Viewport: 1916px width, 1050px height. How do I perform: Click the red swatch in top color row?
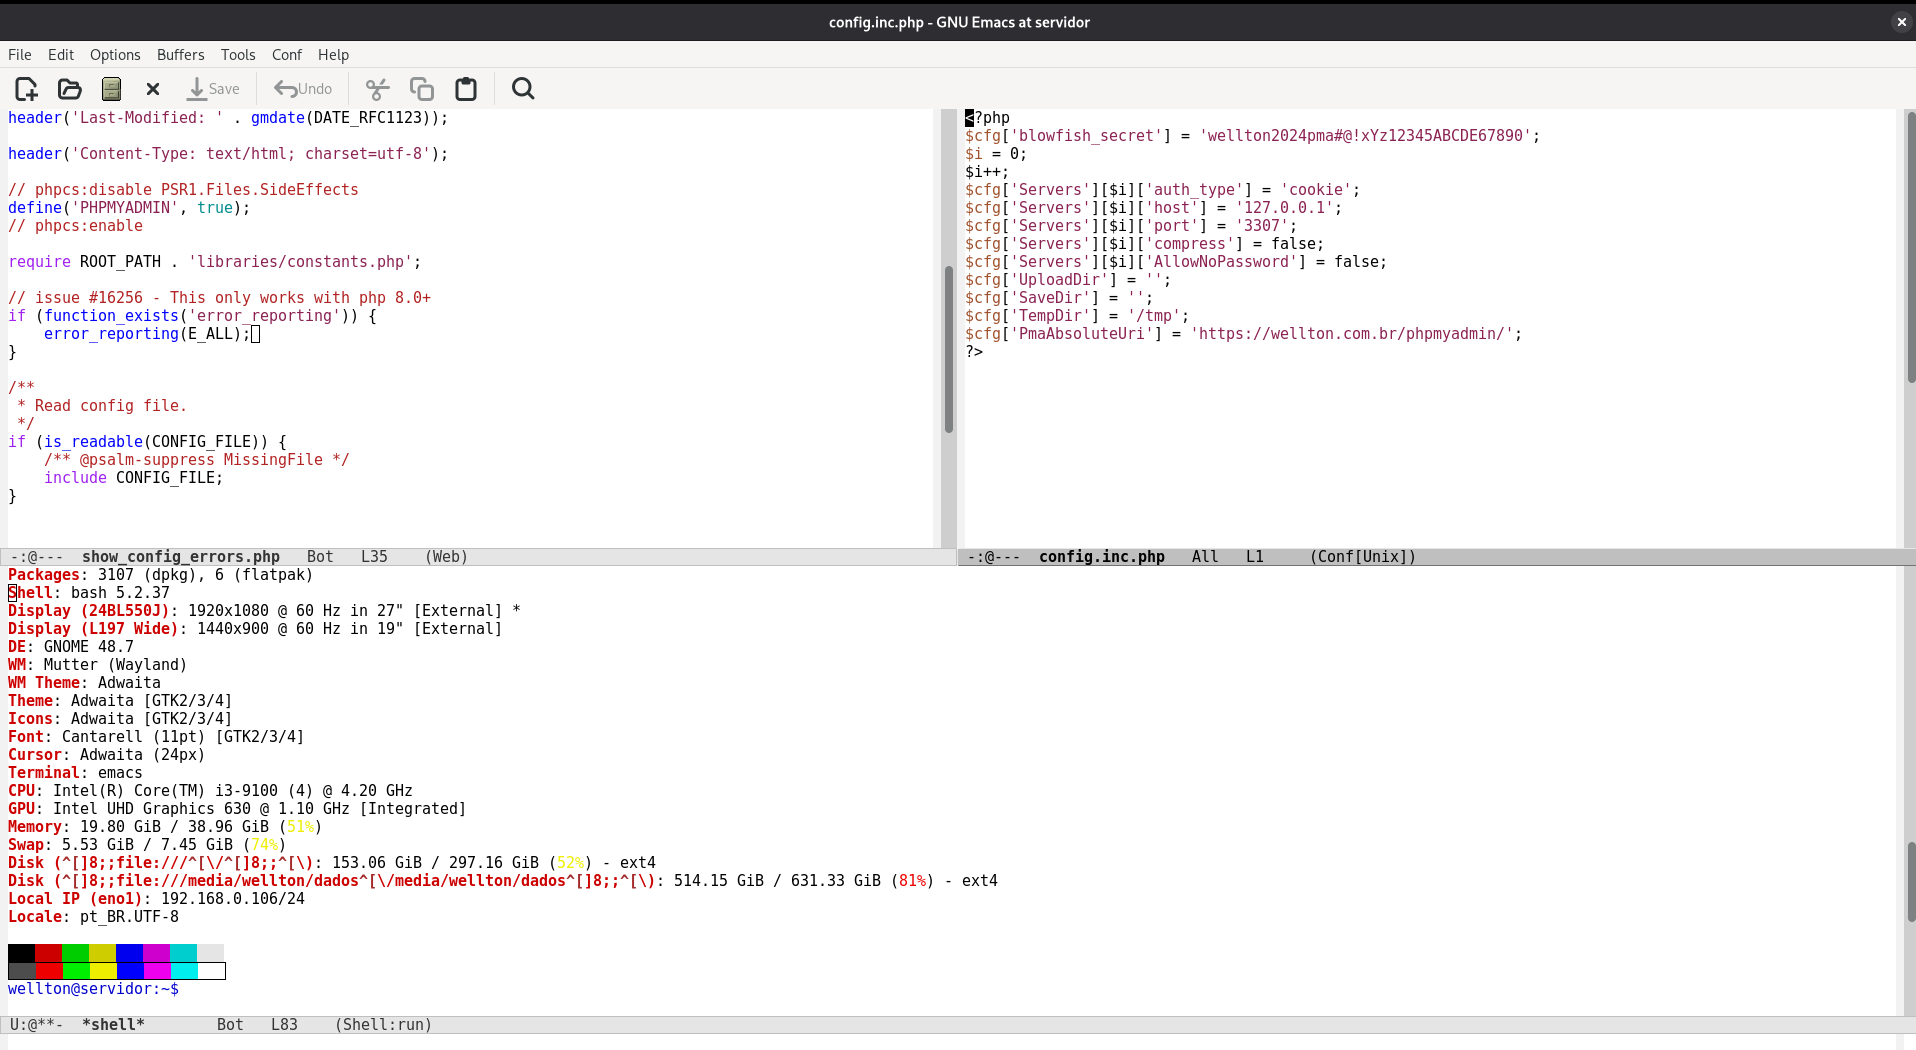[x=48, y=953]
